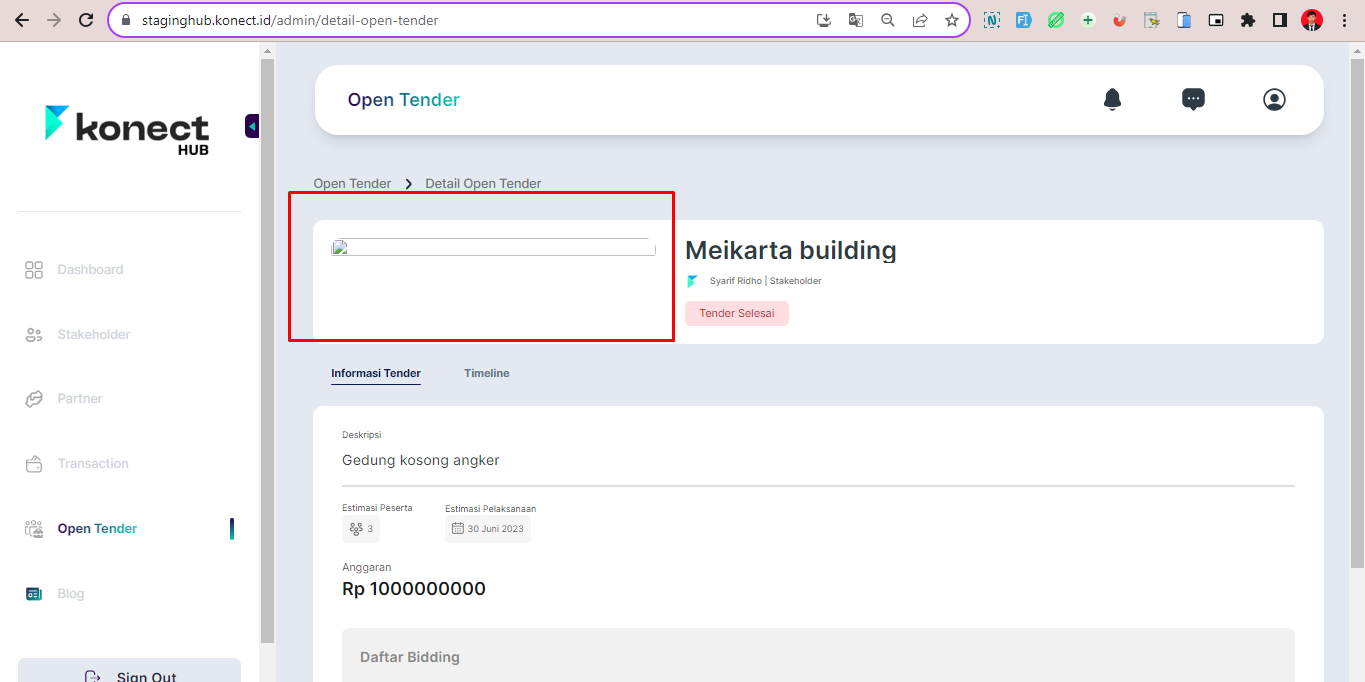Toggle the browser side panel
This screenshot has width=1365, height=682.
1280,20
